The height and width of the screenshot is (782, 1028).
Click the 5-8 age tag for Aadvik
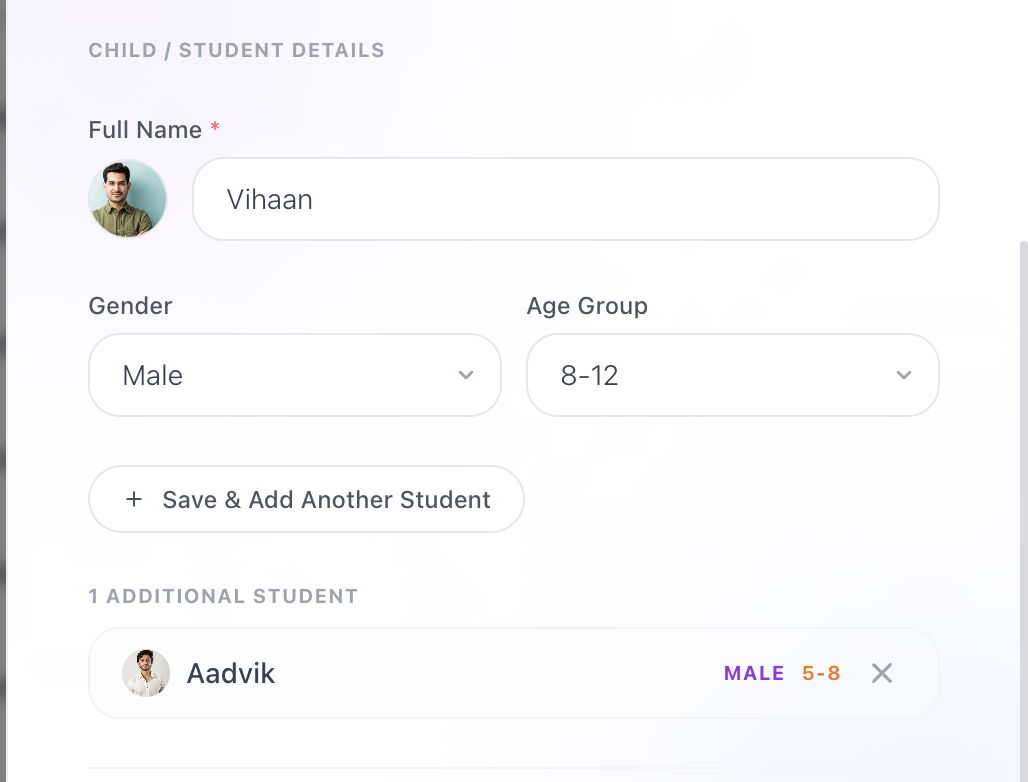click(821, 673)
